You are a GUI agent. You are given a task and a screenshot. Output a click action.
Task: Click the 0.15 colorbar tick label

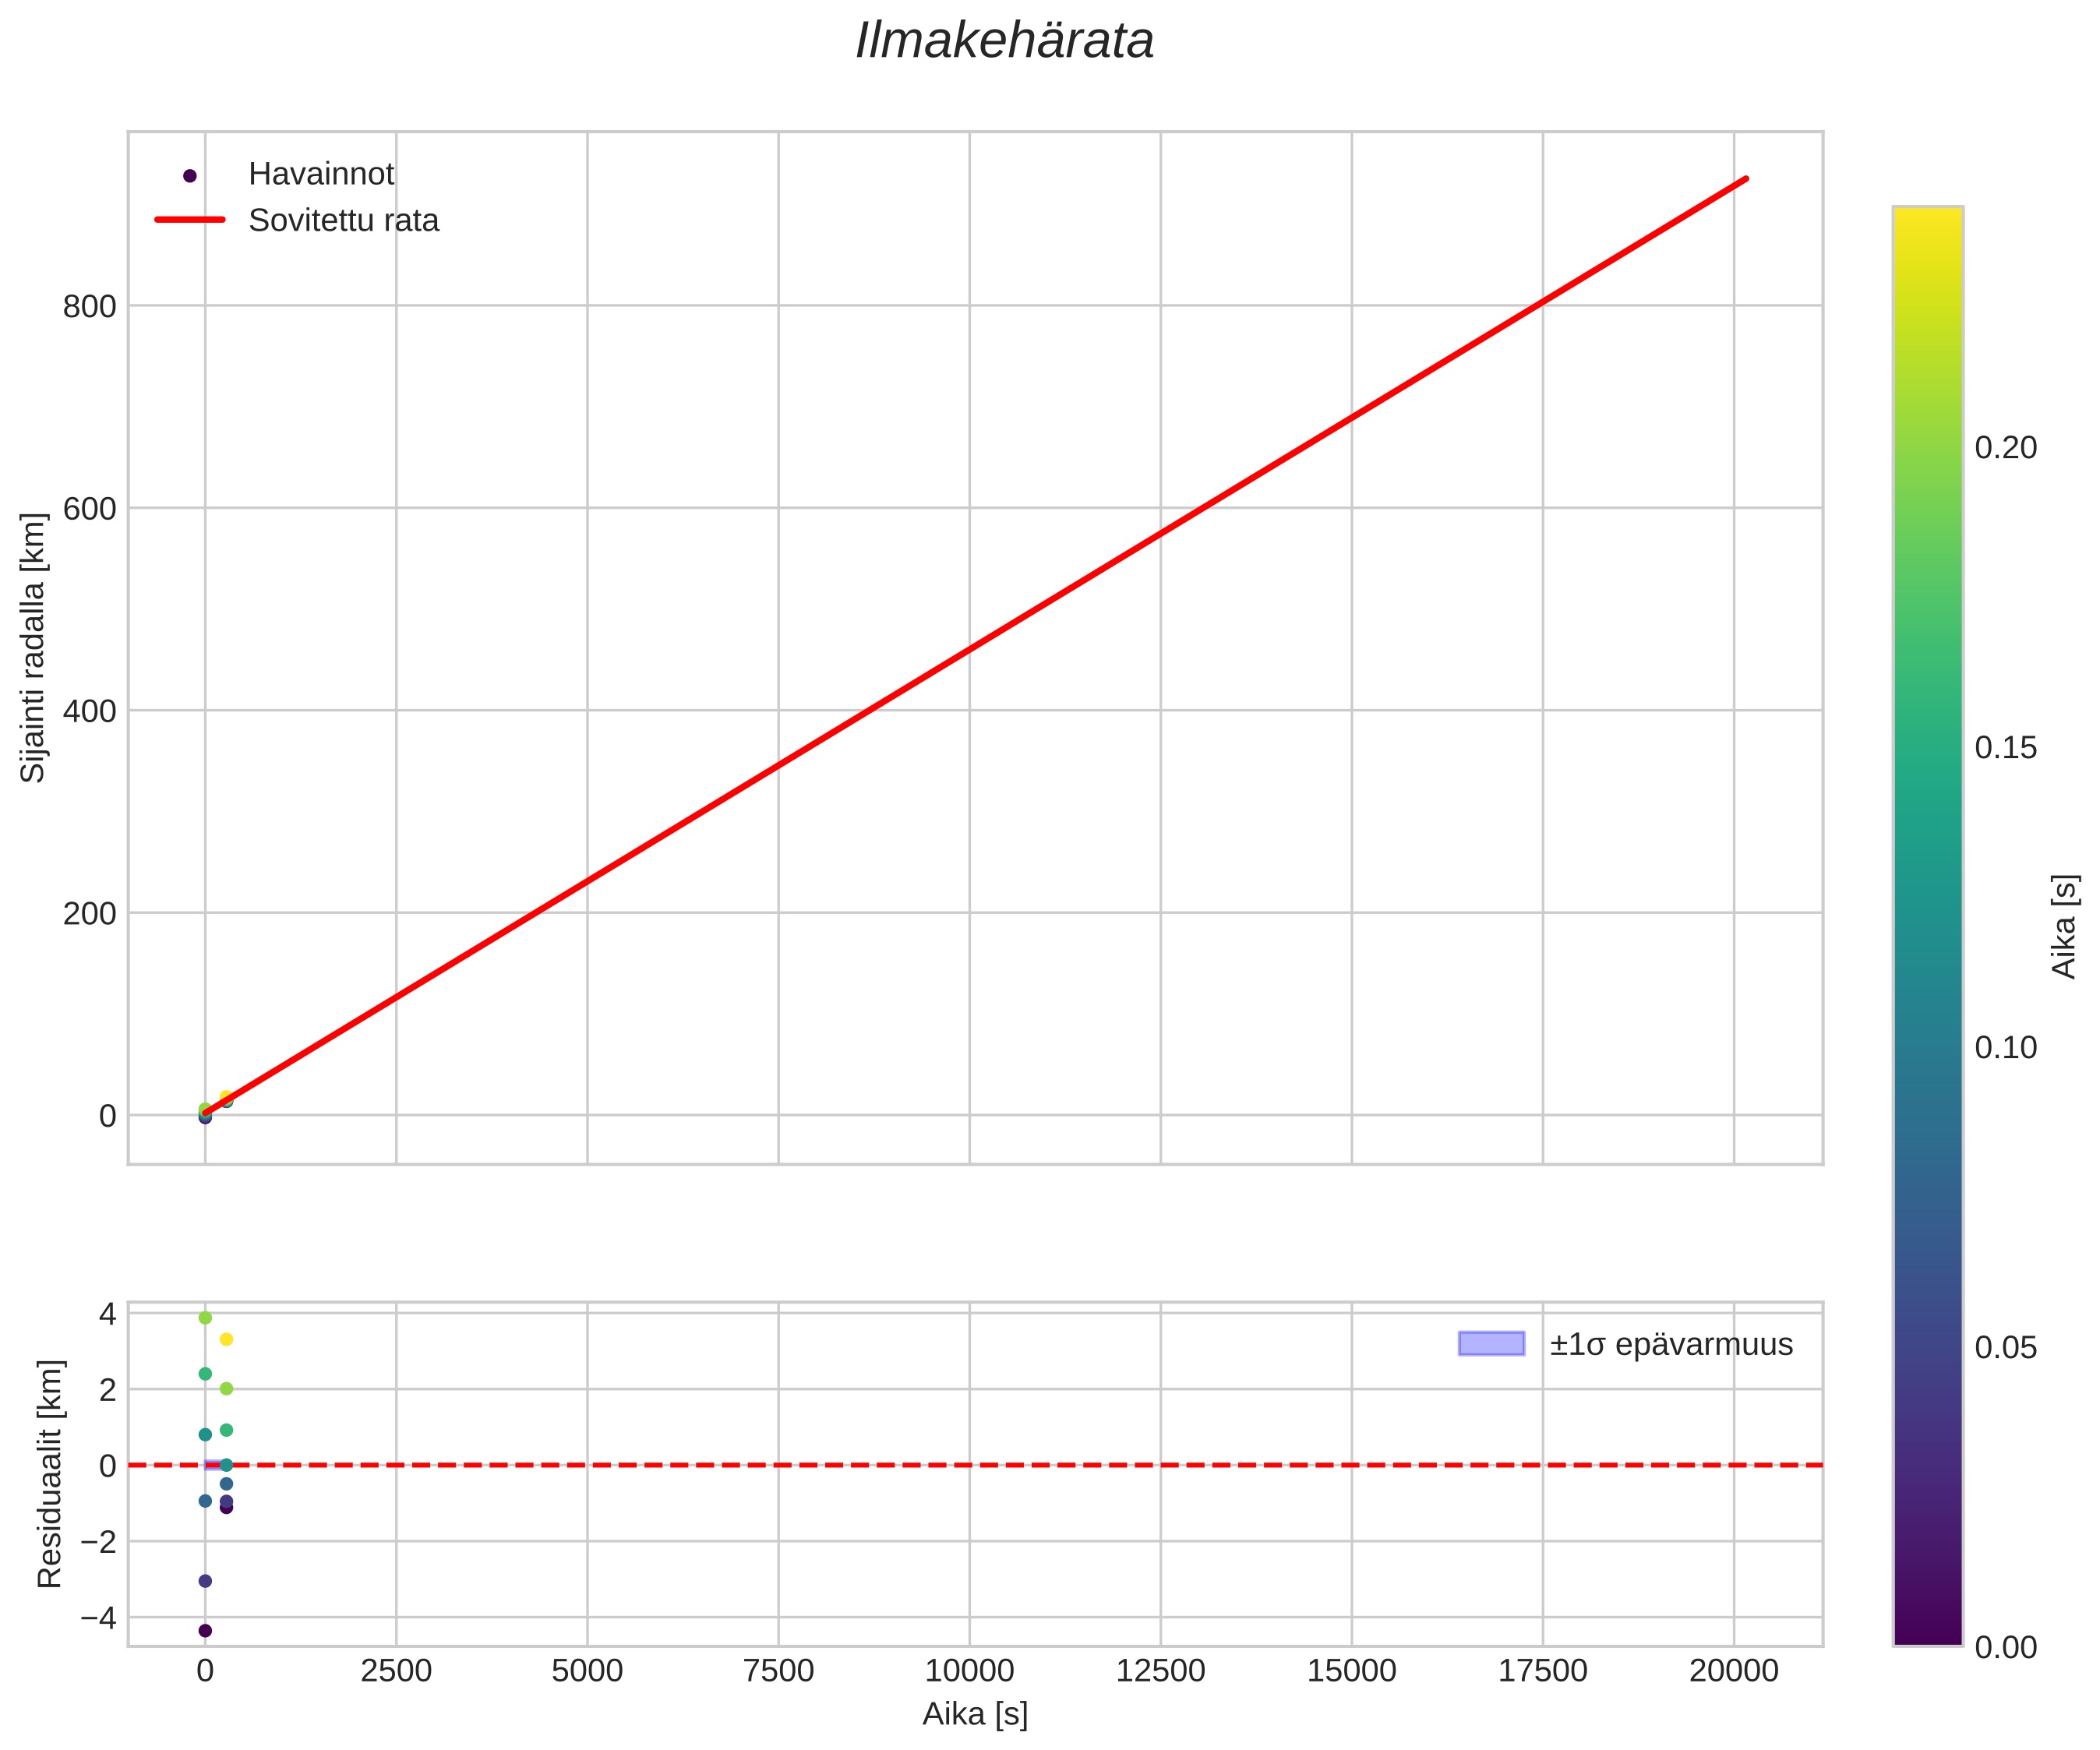pos(2005,748)
